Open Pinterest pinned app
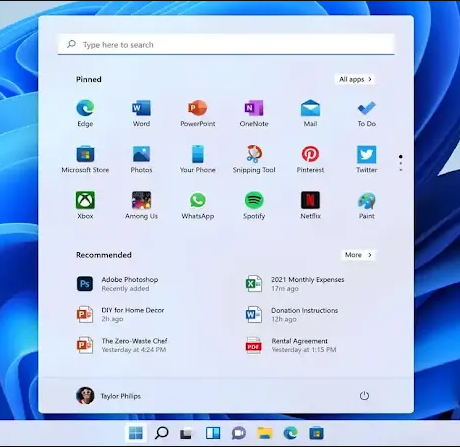Image resolution: width=460 pixels, height=447 pixels. (310, 159)
